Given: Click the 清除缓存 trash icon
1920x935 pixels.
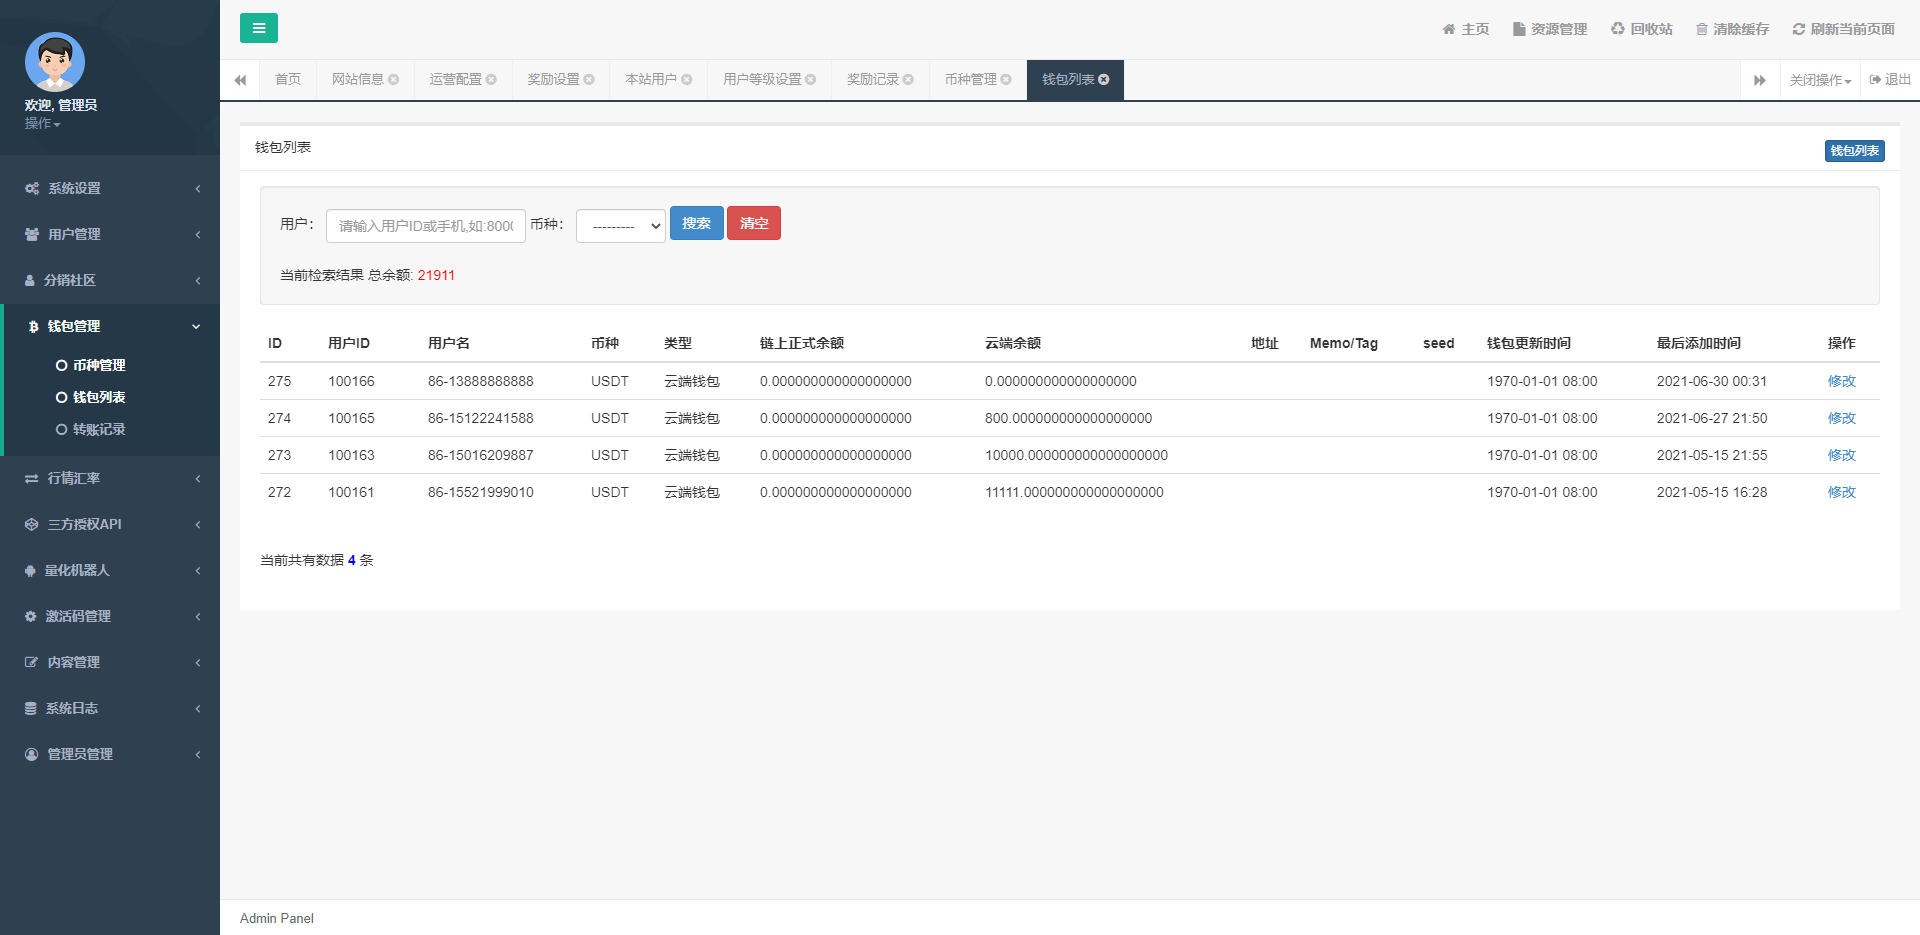Looking at the screenshot, I should (x=1702, y=29).
